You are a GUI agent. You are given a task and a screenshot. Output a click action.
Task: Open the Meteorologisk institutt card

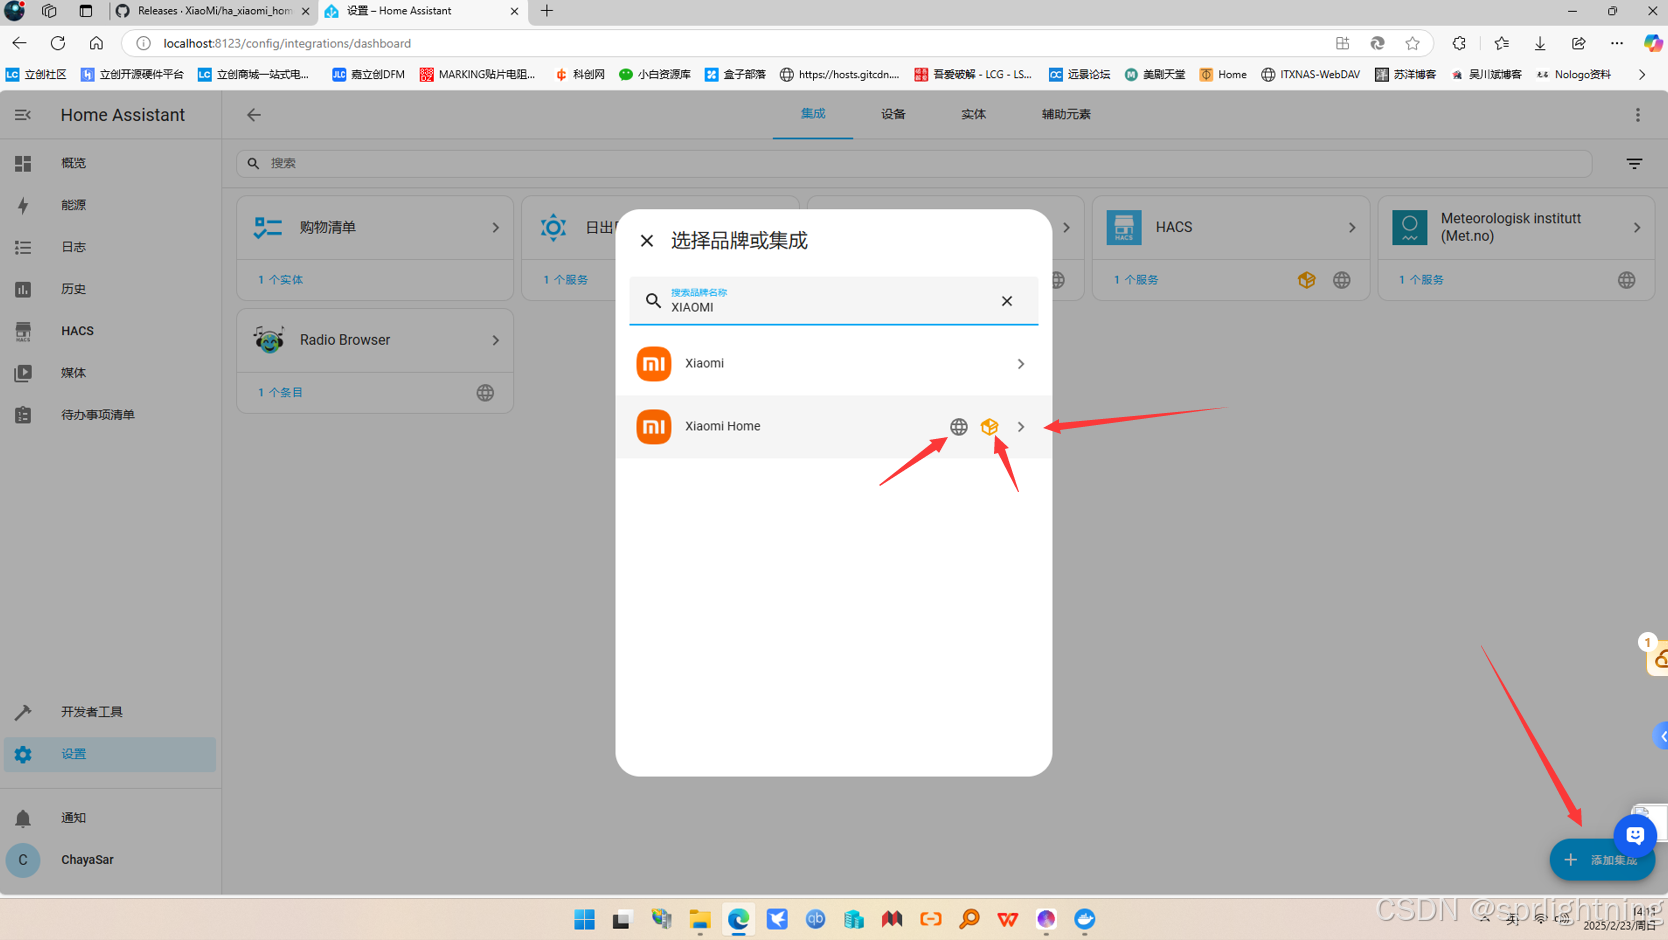coord(1516,228)
